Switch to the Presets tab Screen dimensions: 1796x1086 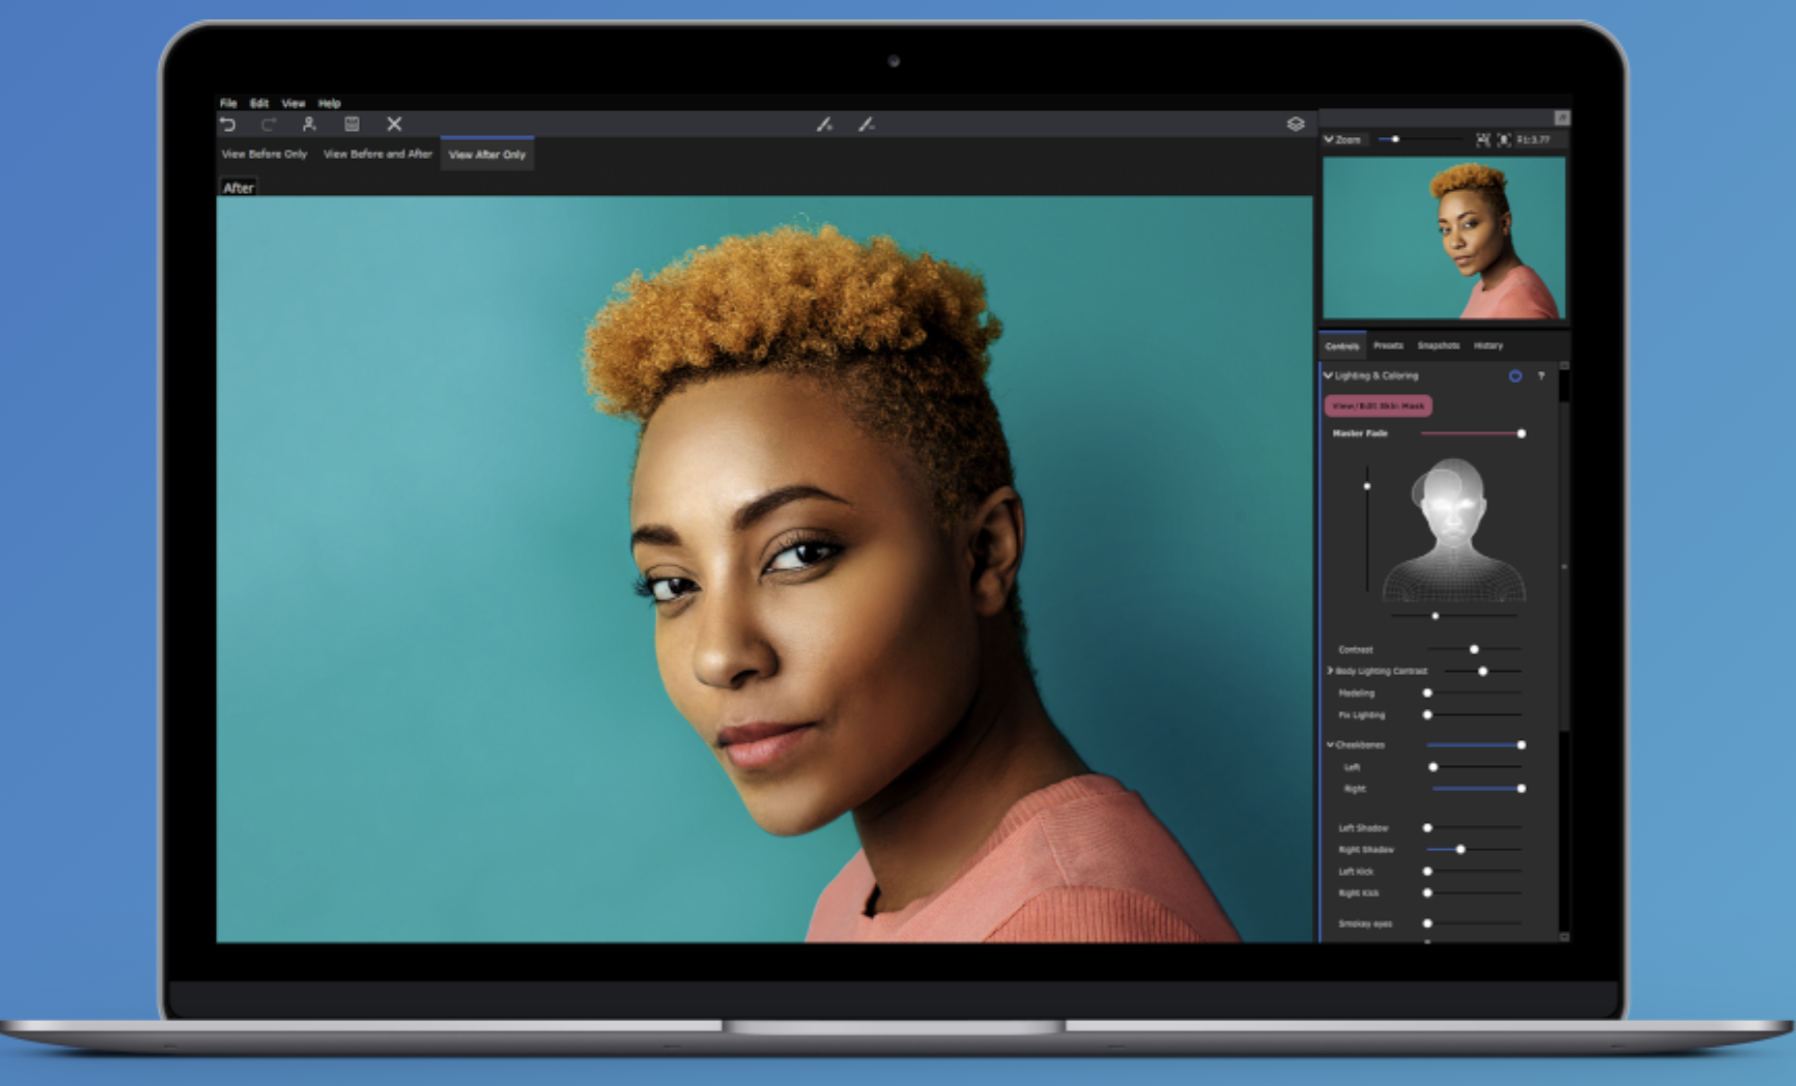click(x=1388, y=346)
